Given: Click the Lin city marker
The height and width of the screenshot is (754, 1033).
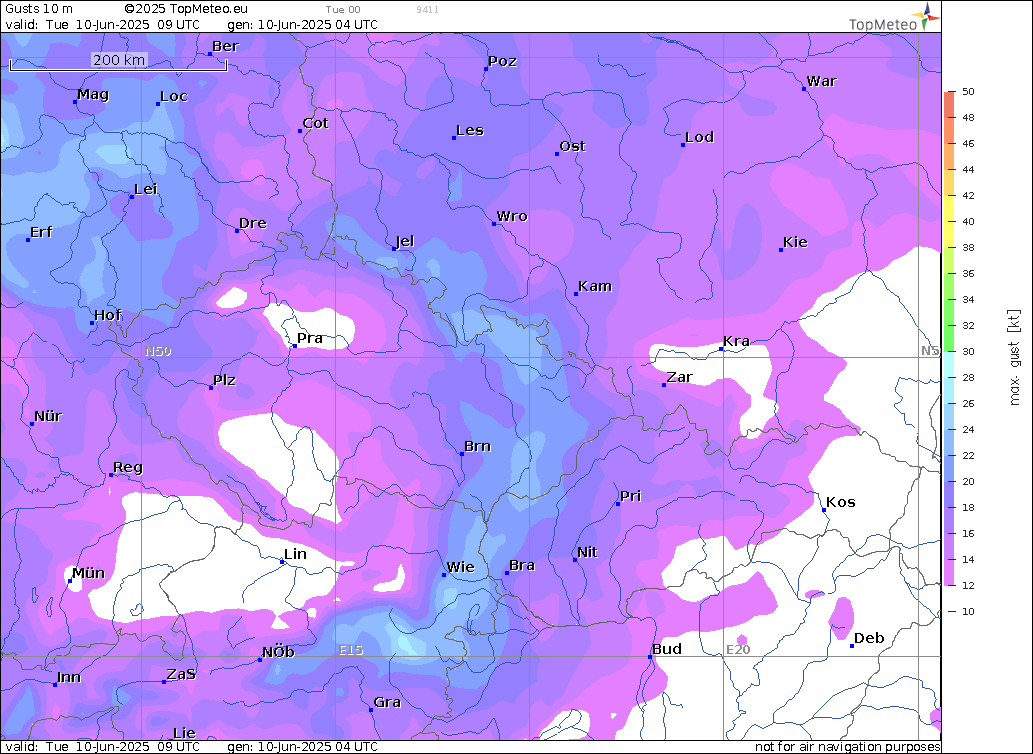Looking at the screenshot, I should [282, 562].
